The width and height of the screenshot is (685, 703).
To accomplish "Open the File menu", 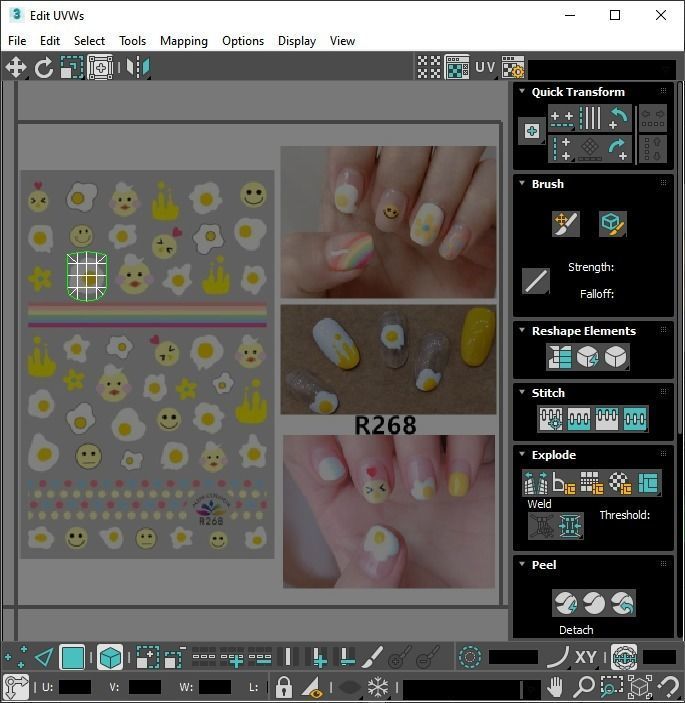I will point(17,41).
